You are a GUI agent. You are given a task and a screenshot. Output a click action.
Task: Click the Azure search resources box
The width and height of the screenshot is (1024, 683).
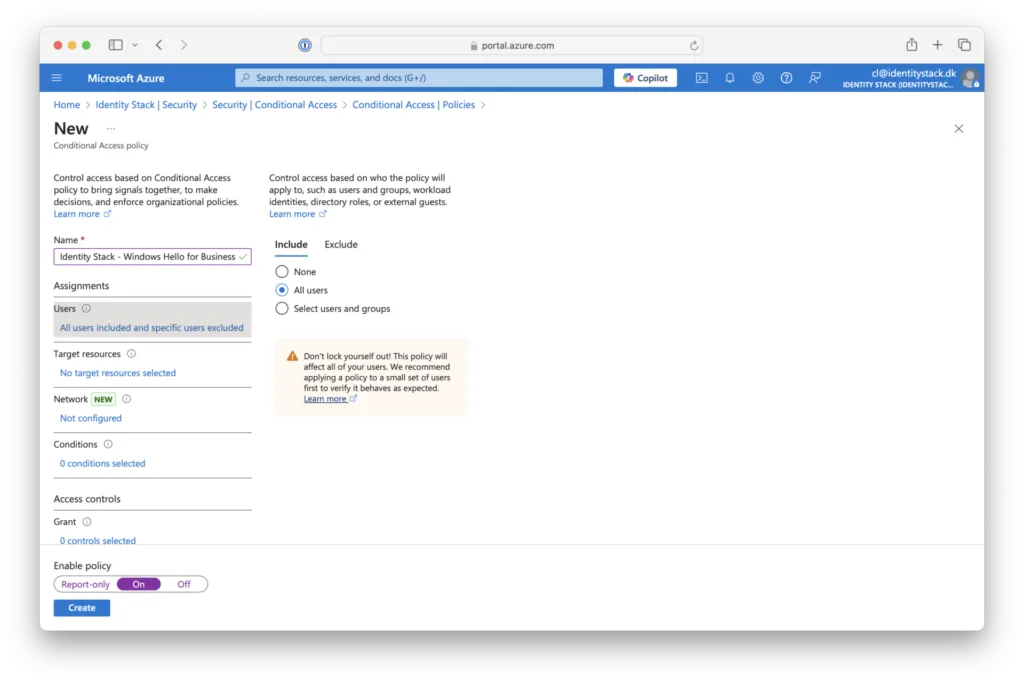coord(419,78)
